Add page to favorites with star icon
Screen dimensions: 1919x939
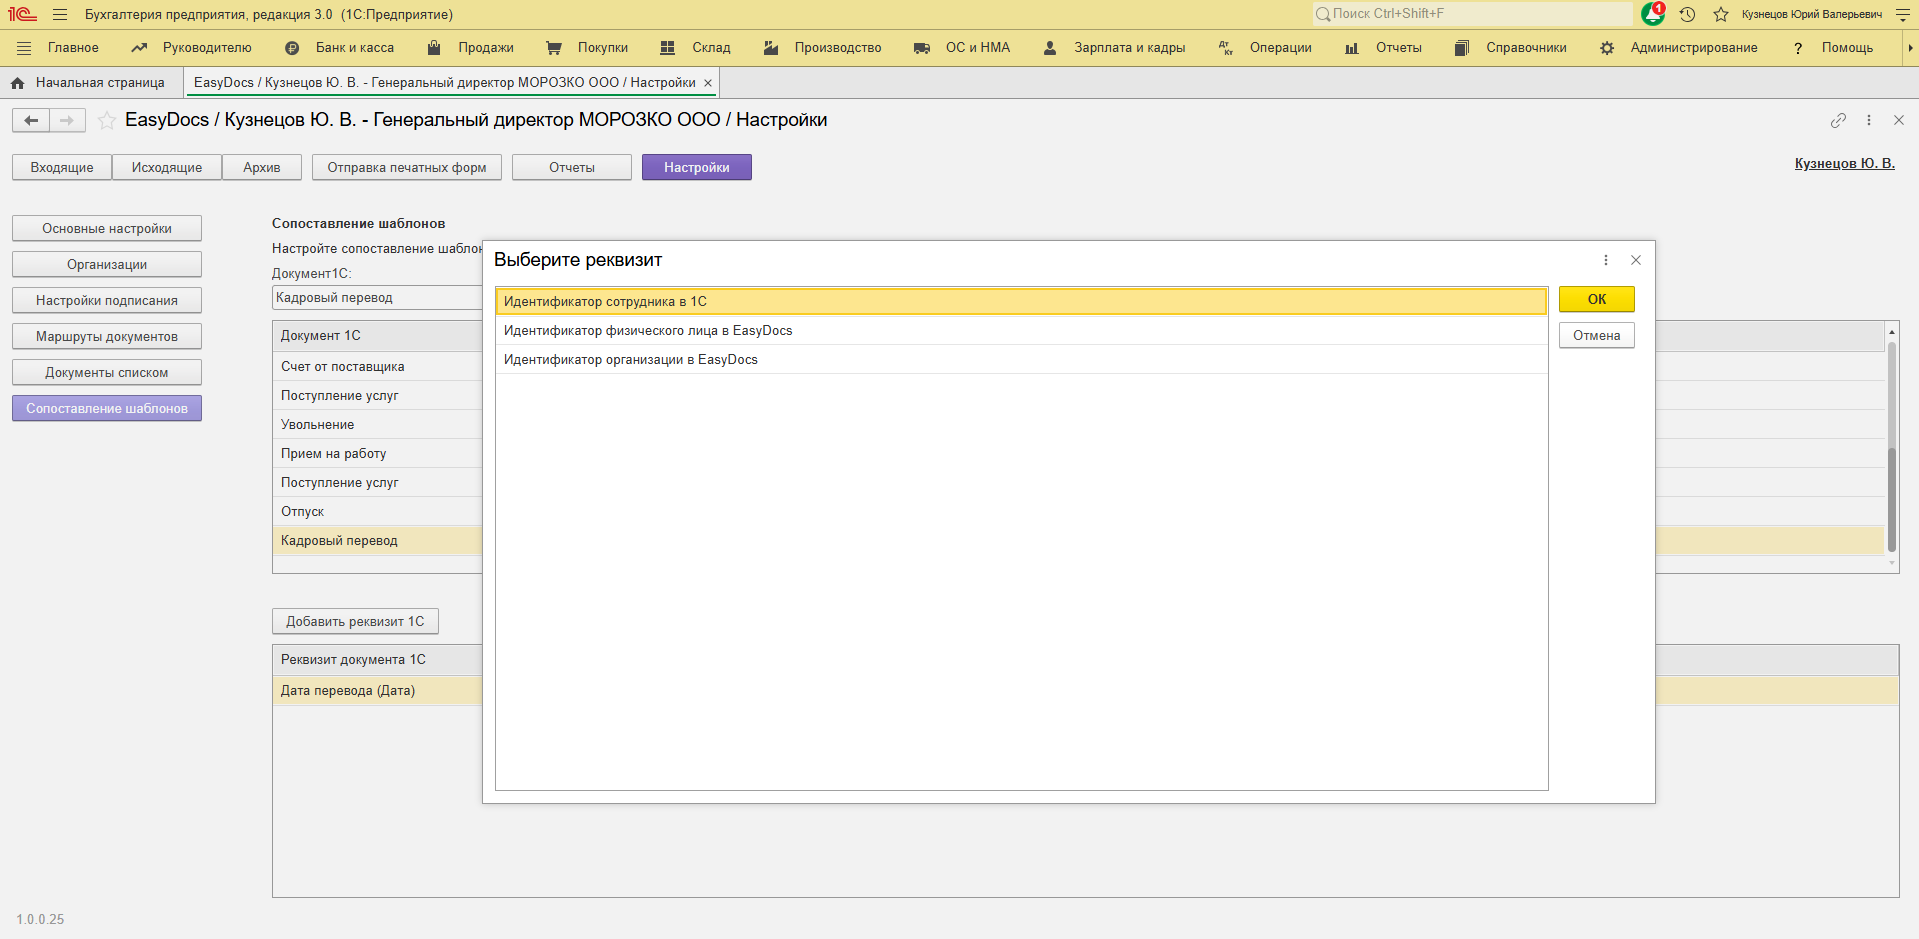tap(106, 120)
